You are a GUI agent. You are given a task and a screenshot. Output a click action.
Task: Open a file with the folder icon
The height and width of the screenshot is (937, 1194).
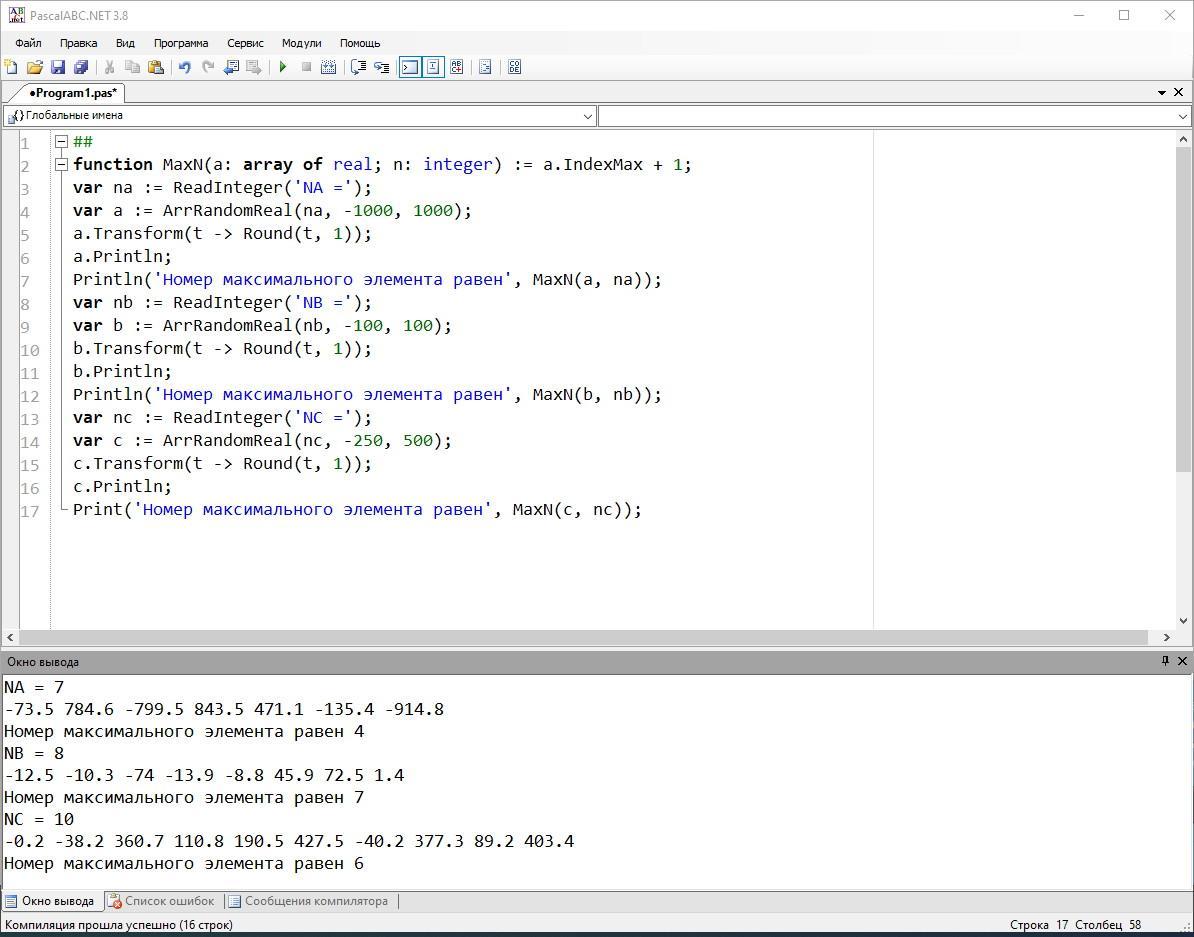[35, 67]
